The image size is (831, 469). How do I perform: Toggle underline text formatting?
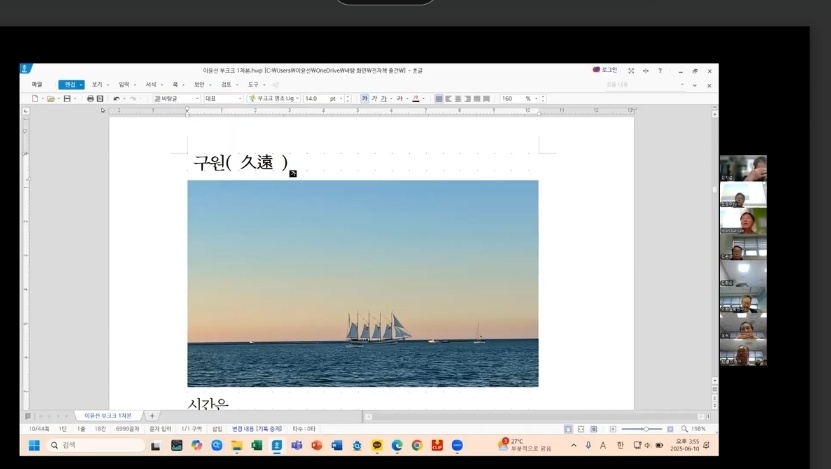tap(386, 99)
